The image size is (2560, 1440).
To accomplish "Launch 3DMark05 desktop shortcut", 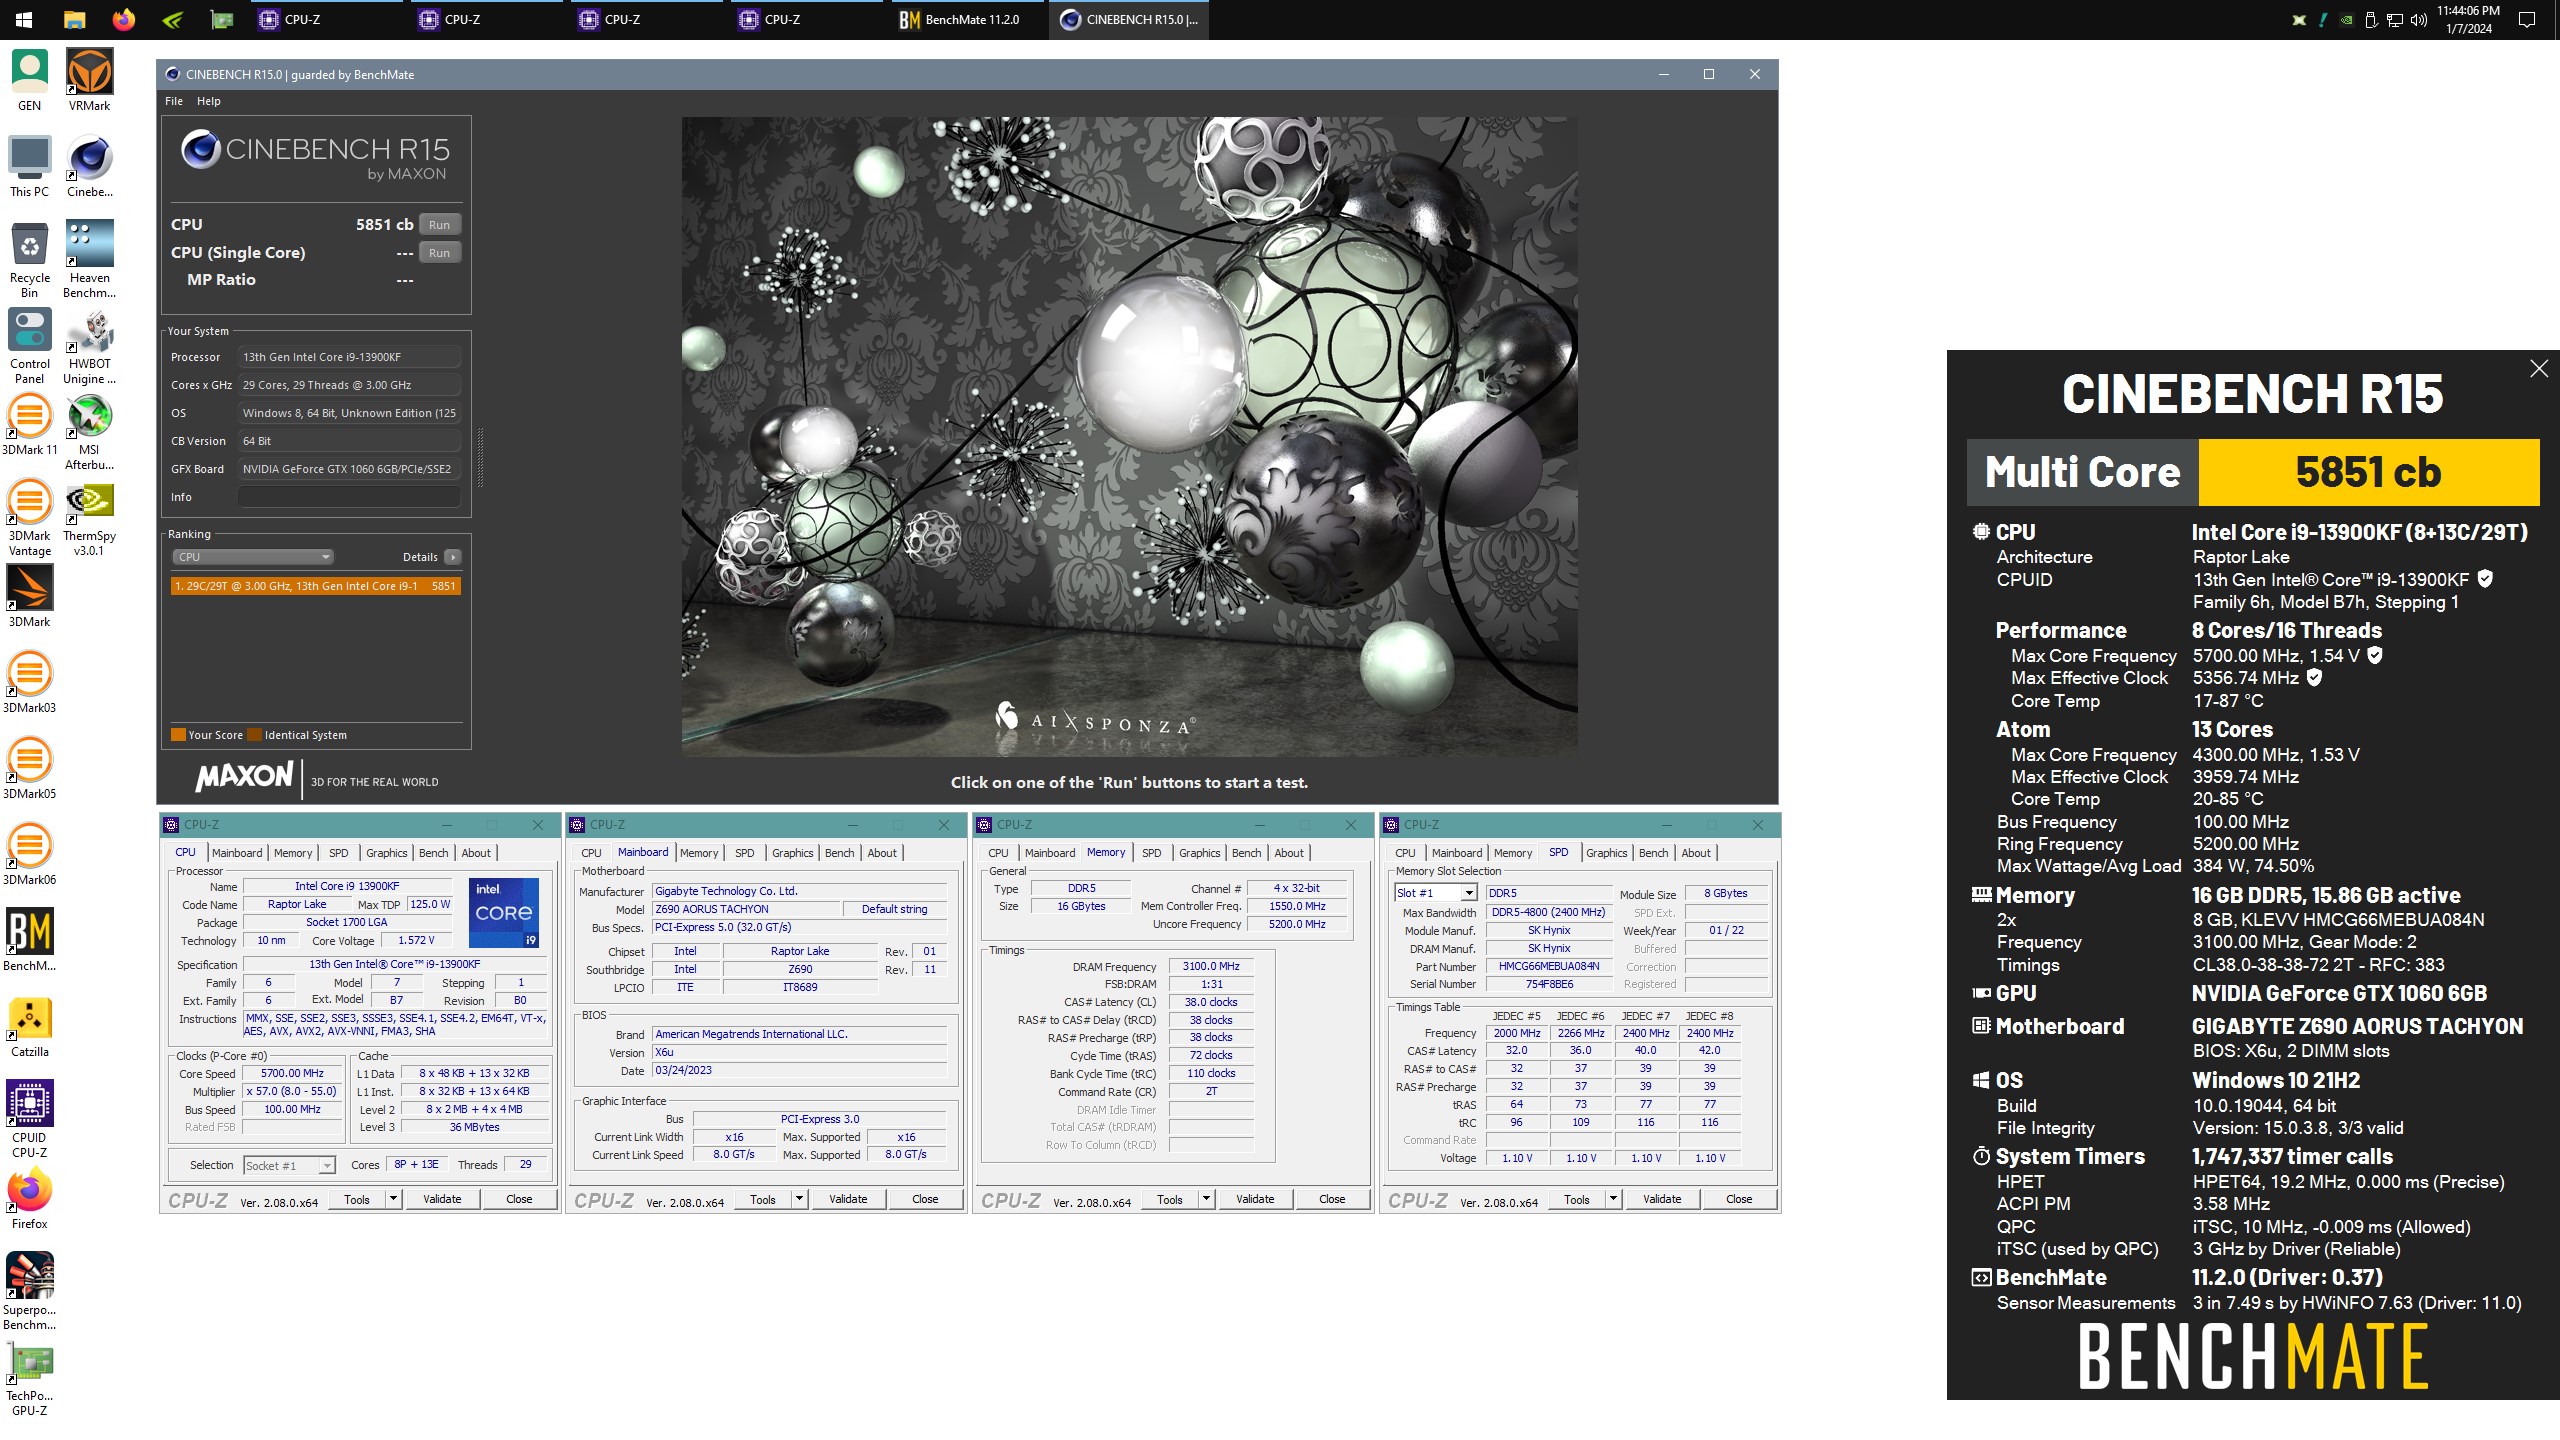I will (29, 769).
